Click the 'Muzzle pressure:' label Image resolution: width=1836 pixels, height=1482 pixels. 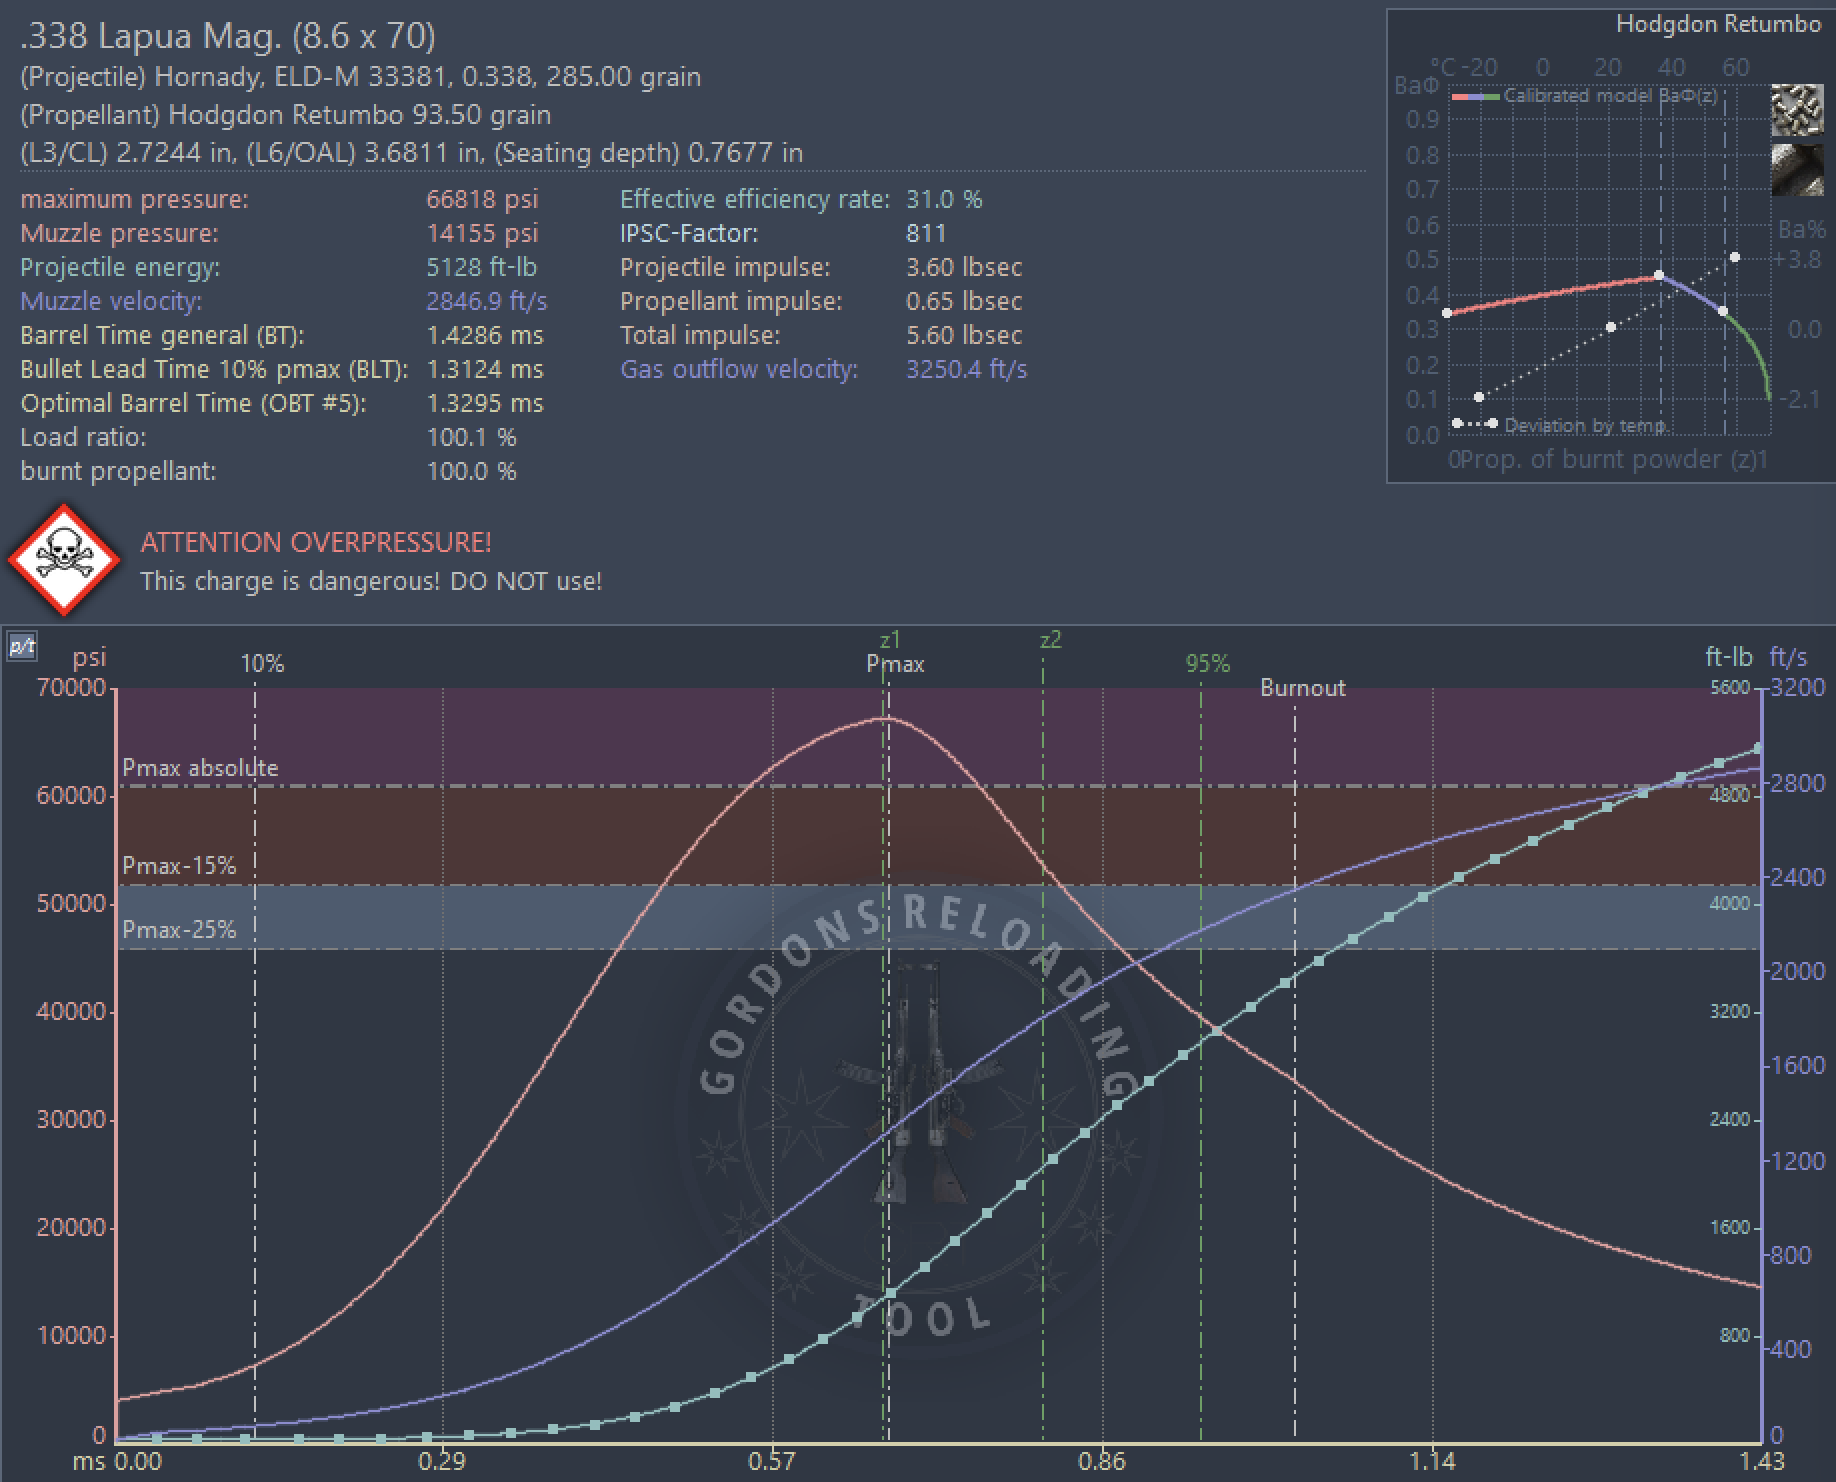pos(119,233)
